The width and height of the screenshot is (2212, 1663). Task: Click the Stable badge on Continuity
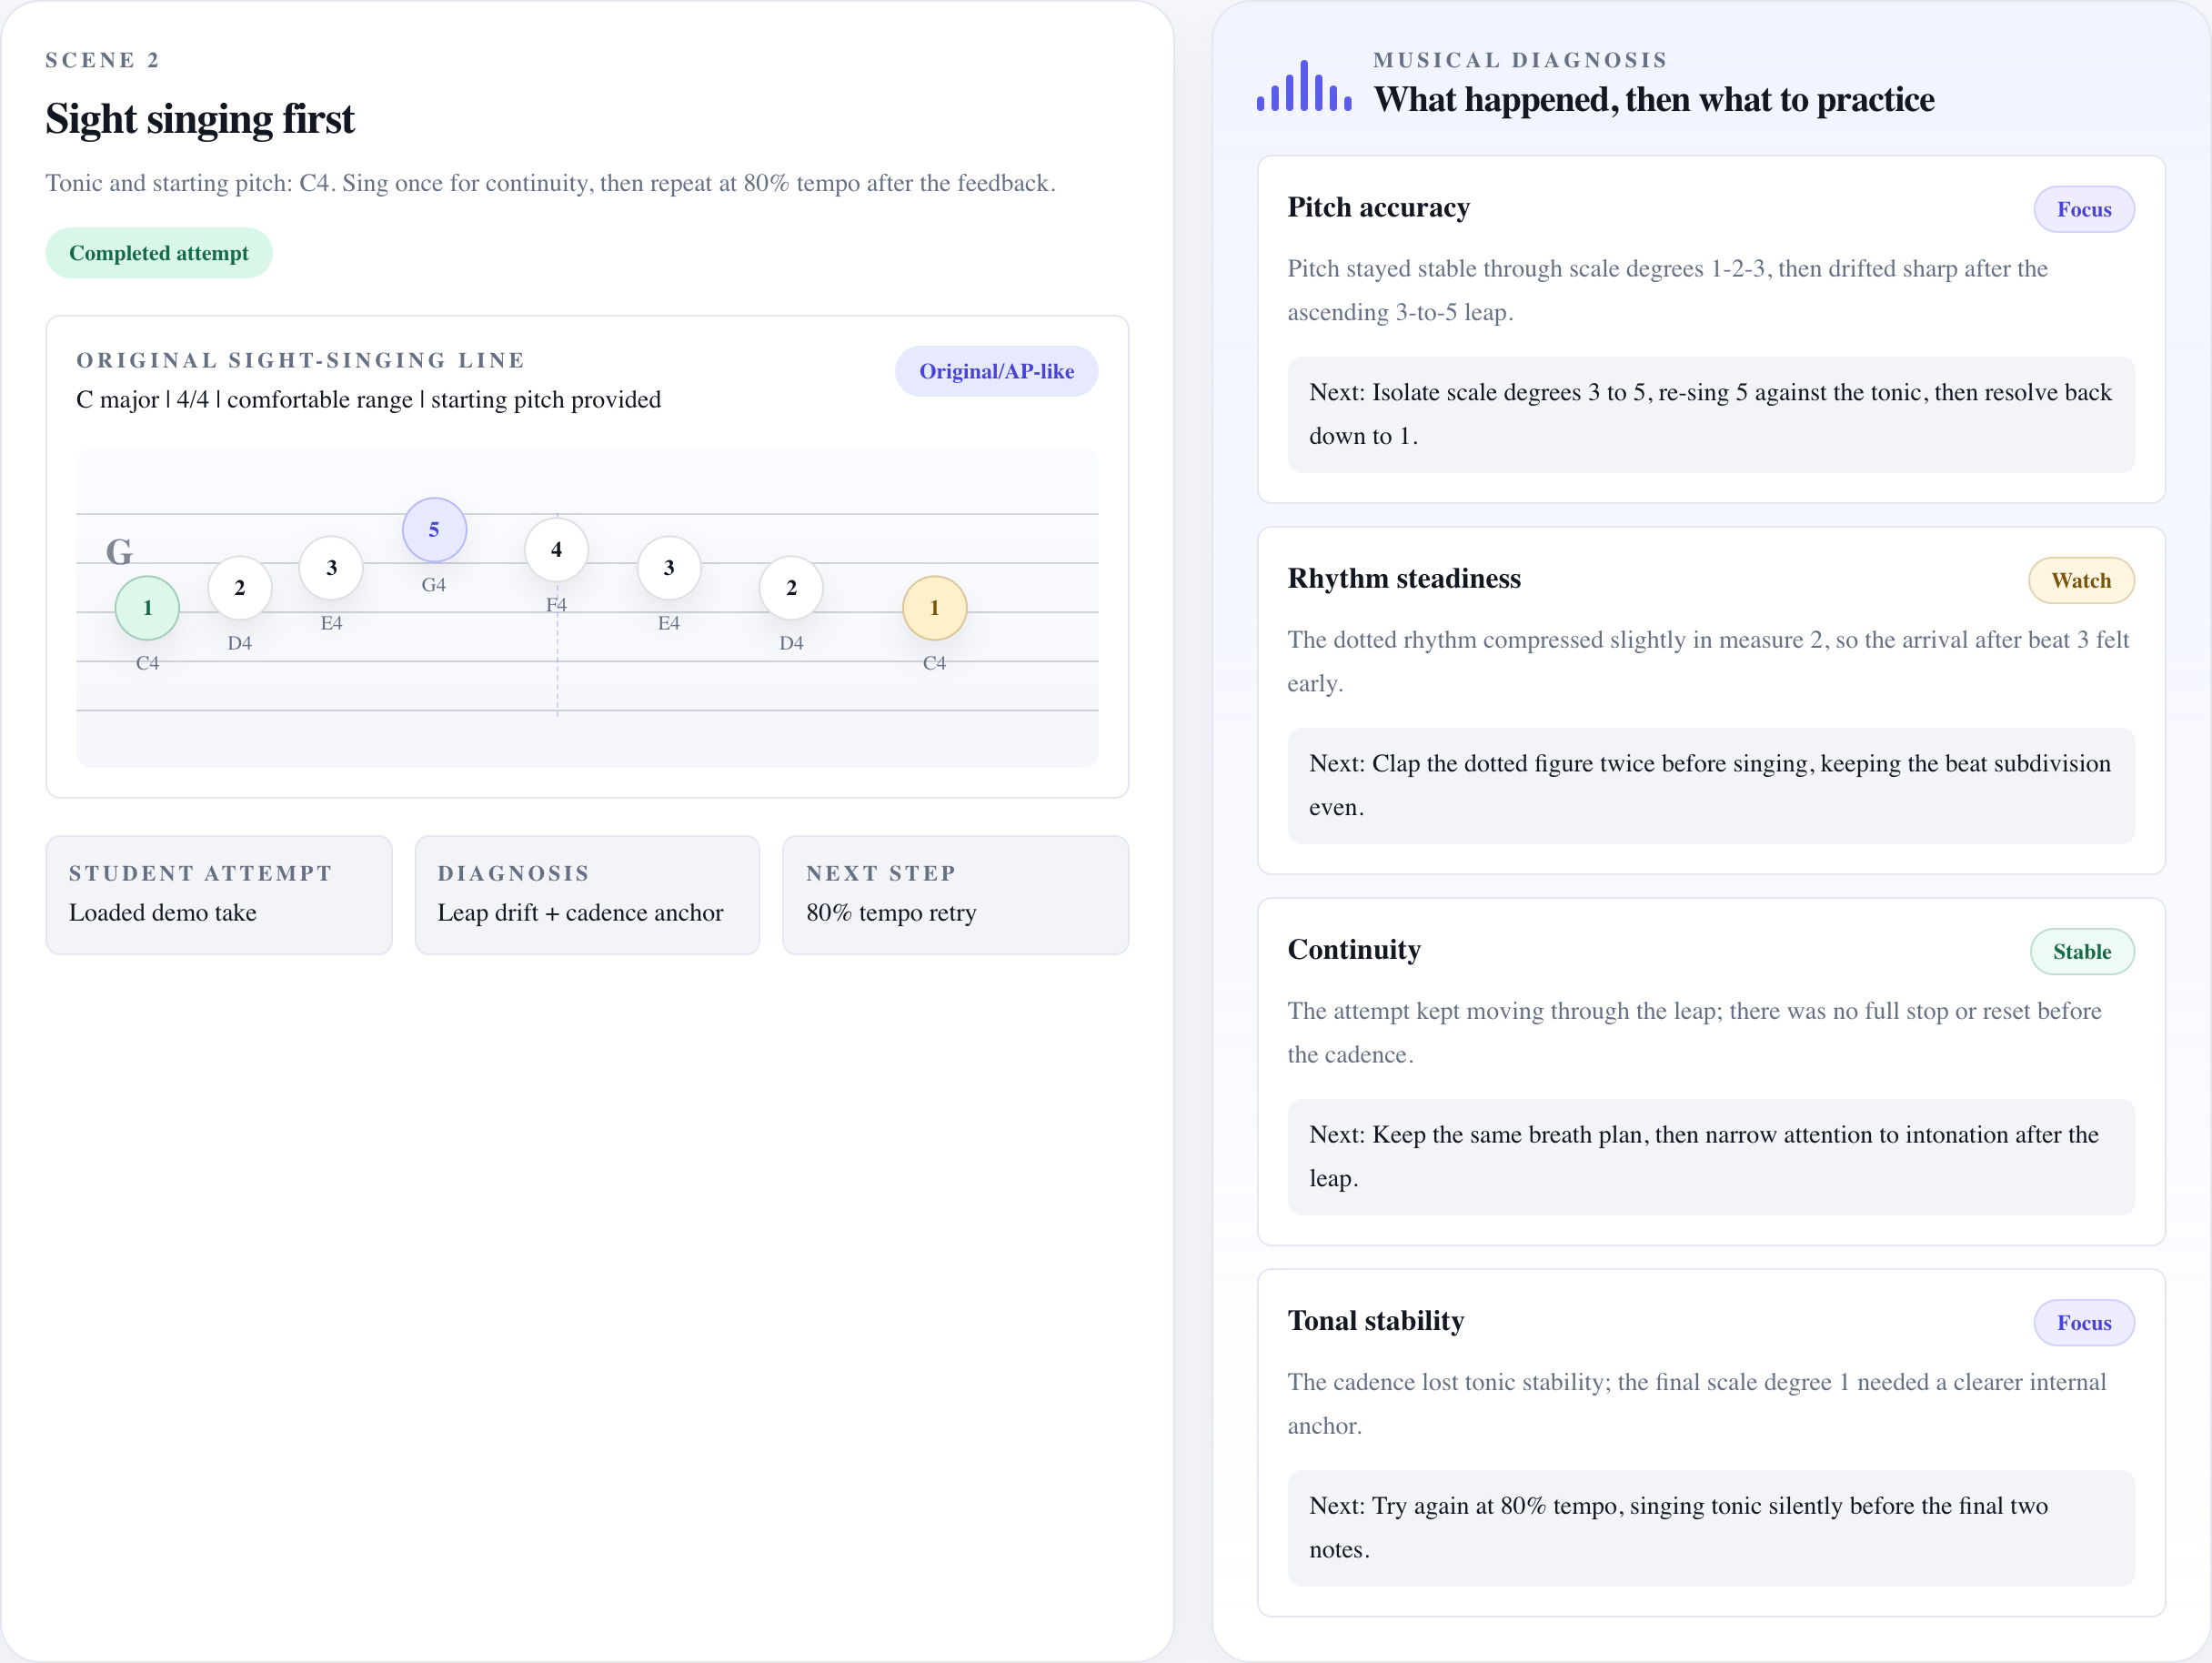click(x=2082, y=952)
